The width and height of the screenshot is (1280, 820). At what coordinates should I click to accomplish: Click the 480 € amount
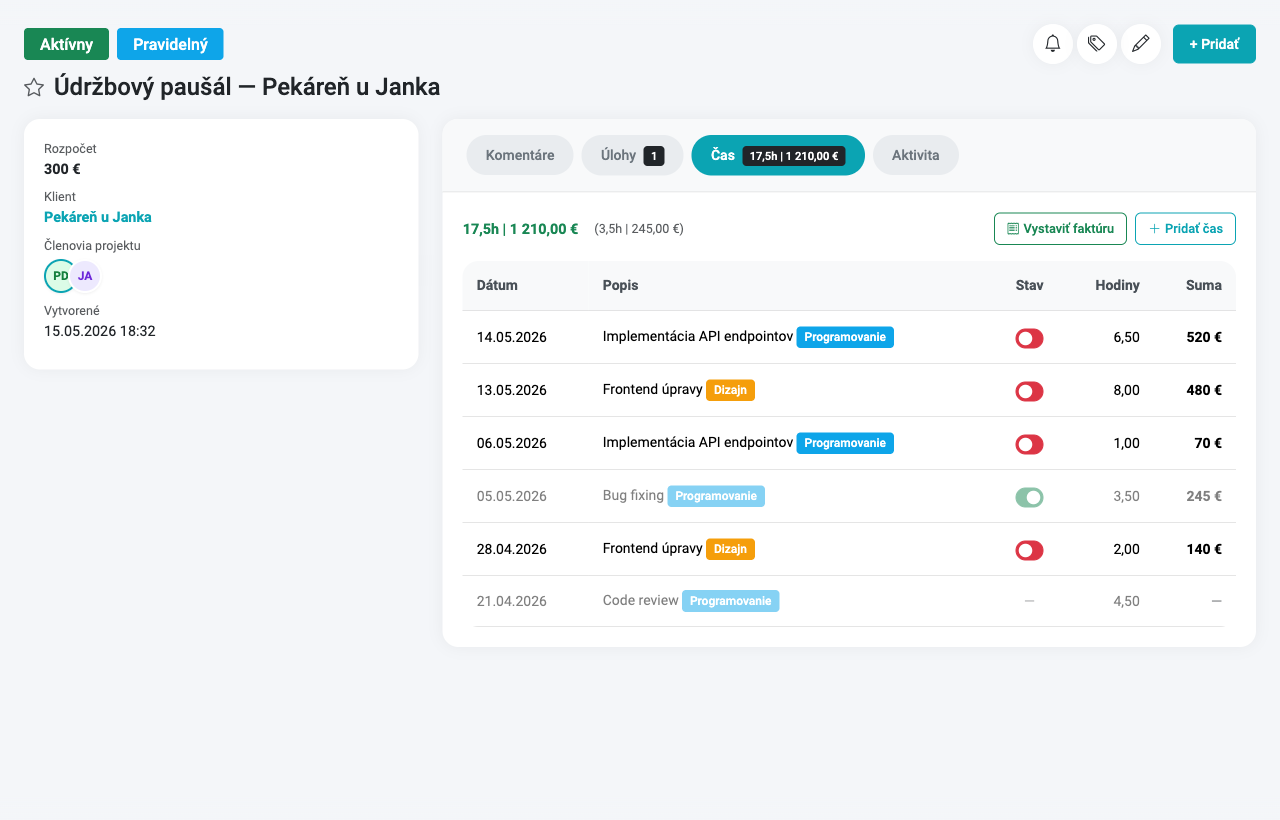tap(1204, 390)
